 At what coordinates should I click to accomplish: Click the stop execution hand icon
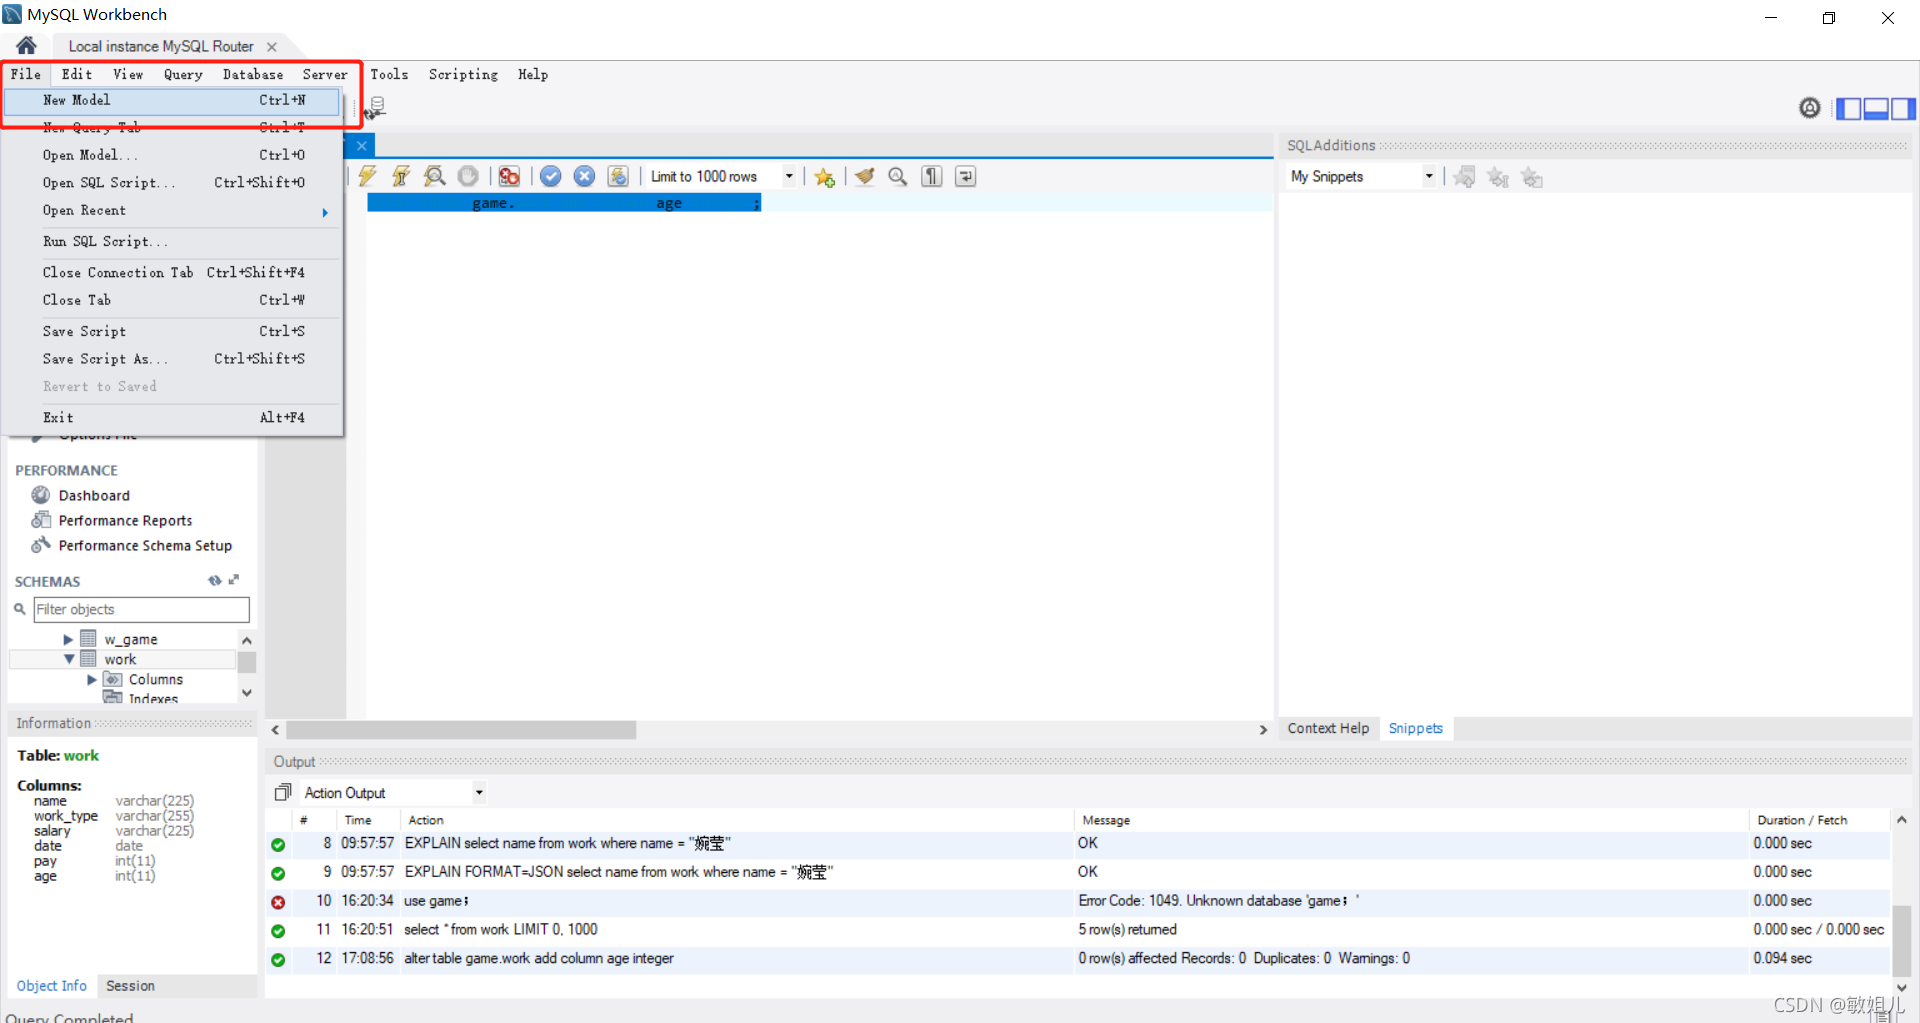(468, 176)
